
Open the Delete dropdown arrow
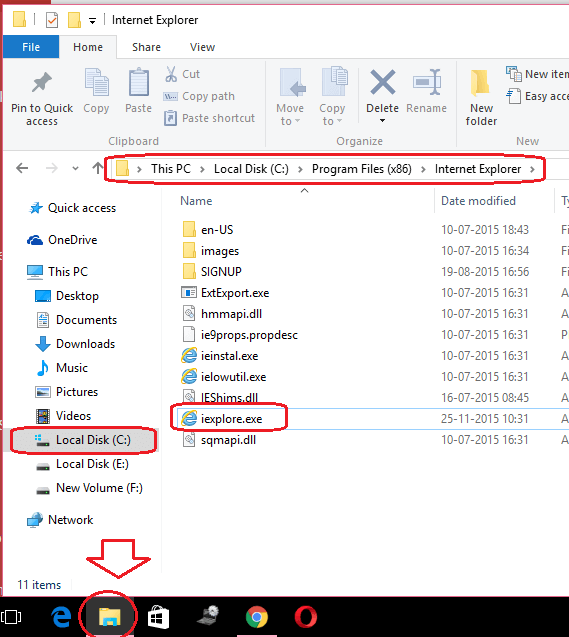[x=382, y=121]
